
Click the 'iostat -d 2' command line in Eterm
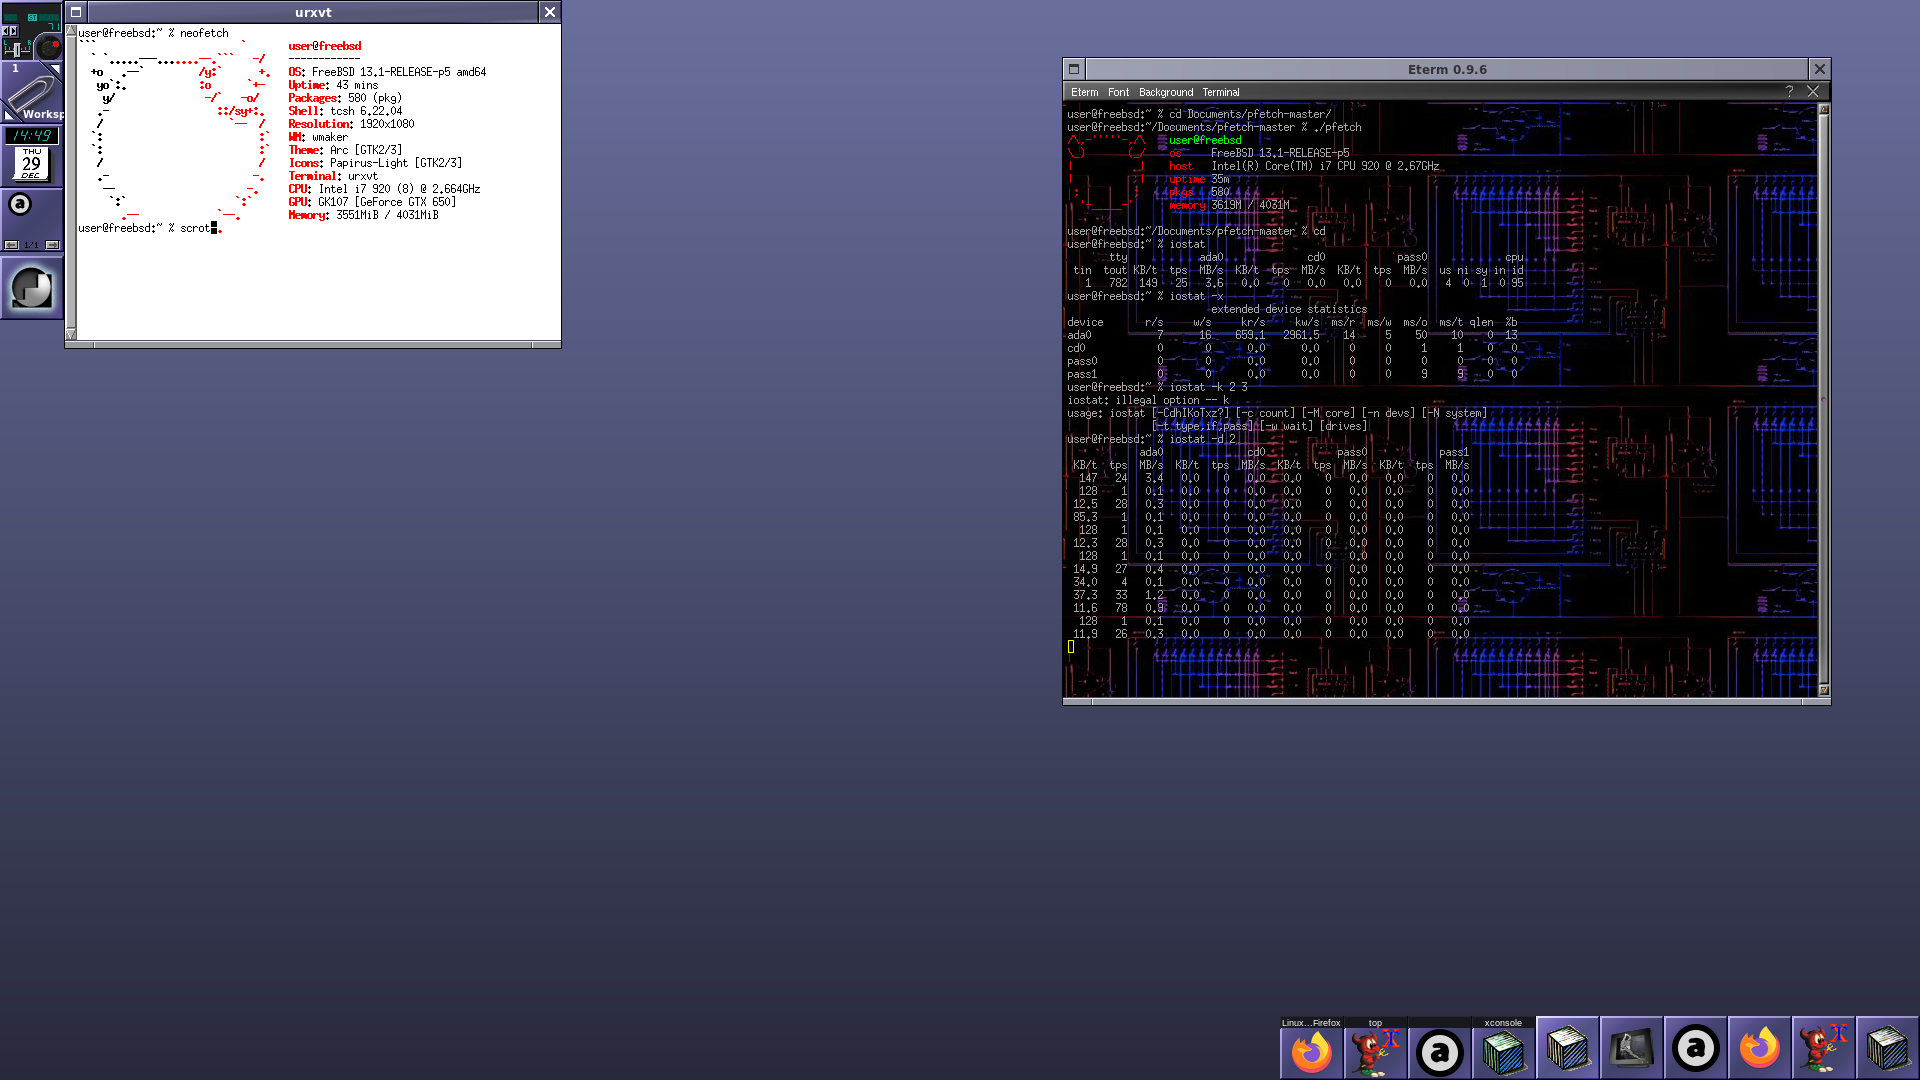pyautogui.click(x=1151, y=439)
